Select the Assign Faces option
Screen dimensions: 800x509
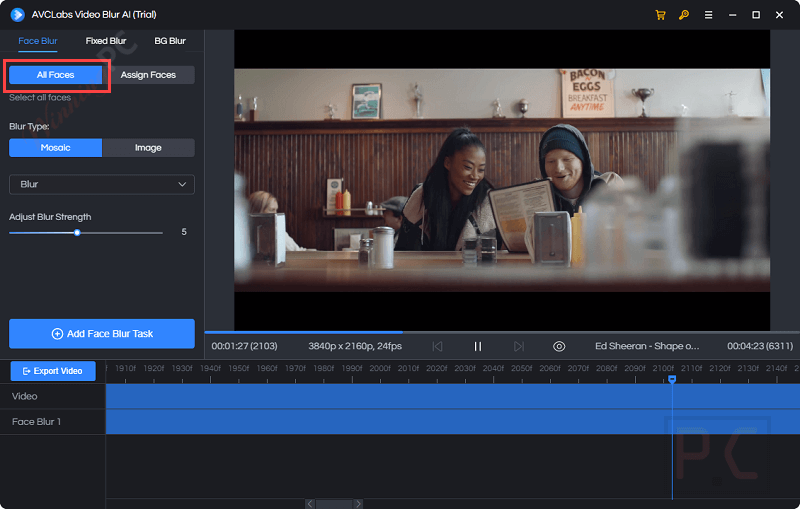coord(148,75)
